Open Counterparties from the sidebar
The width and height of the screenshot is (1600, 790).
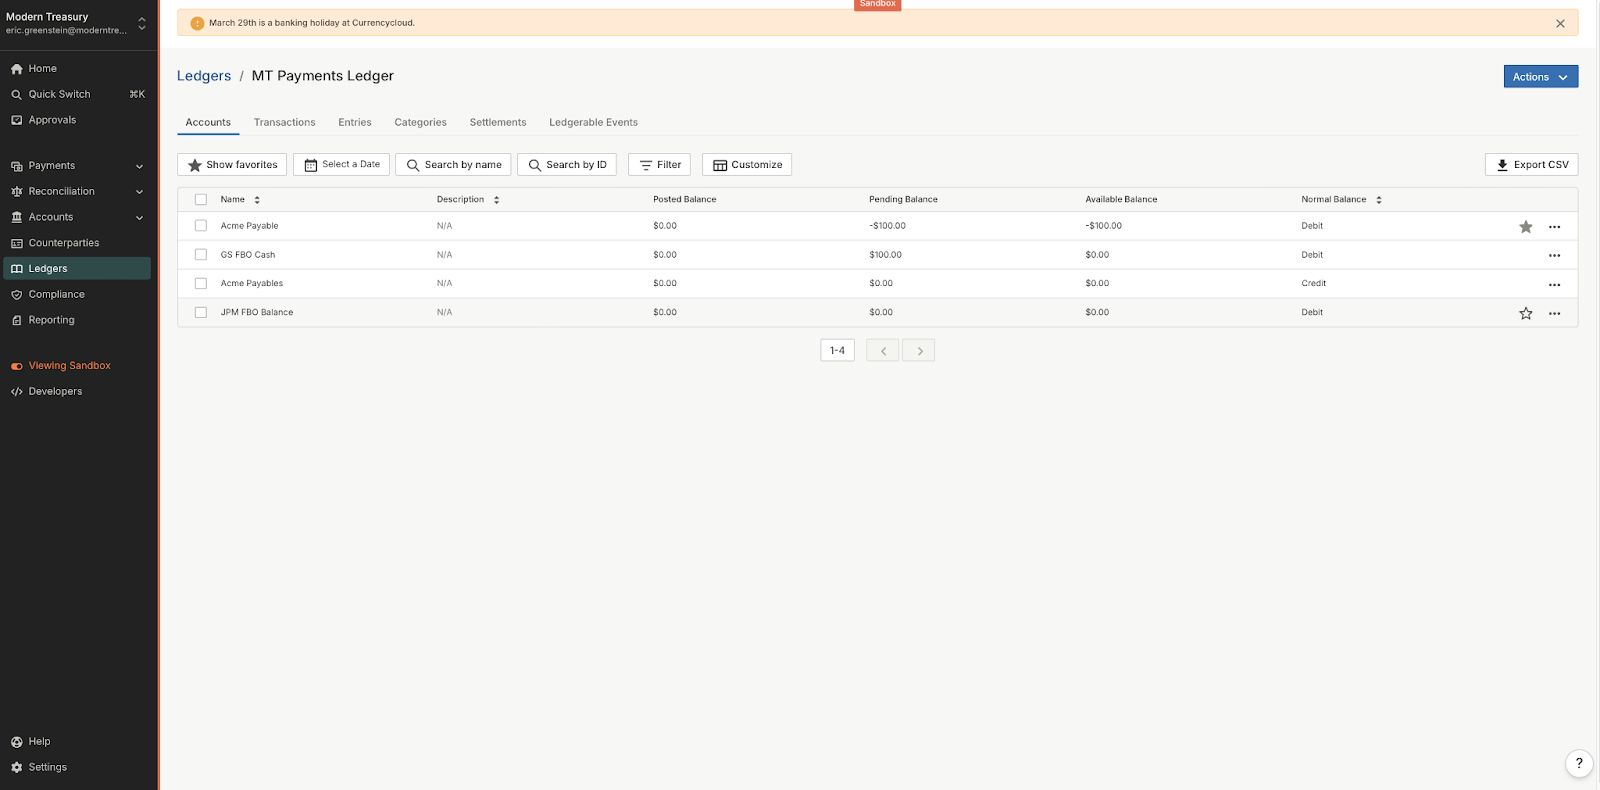[x=63, y=243]
